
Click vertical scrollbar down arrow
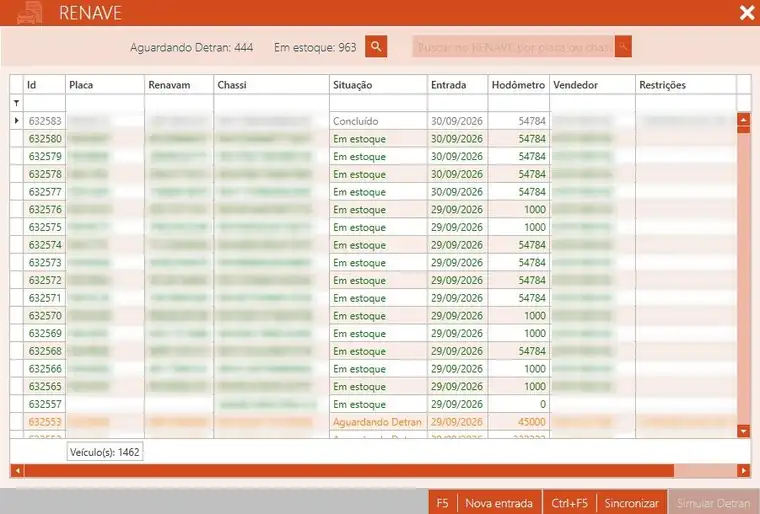coord(744,431)
